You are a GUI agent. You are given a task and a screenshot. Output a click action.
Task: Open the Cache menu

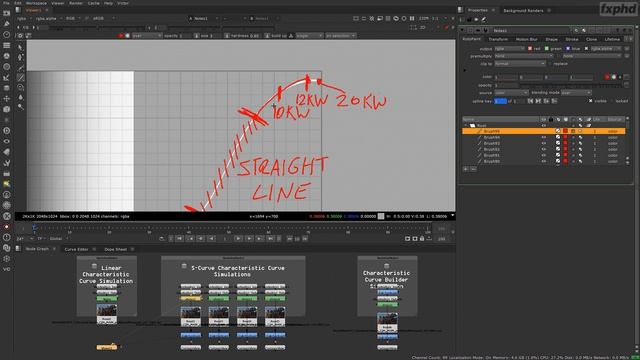[93, 3]
